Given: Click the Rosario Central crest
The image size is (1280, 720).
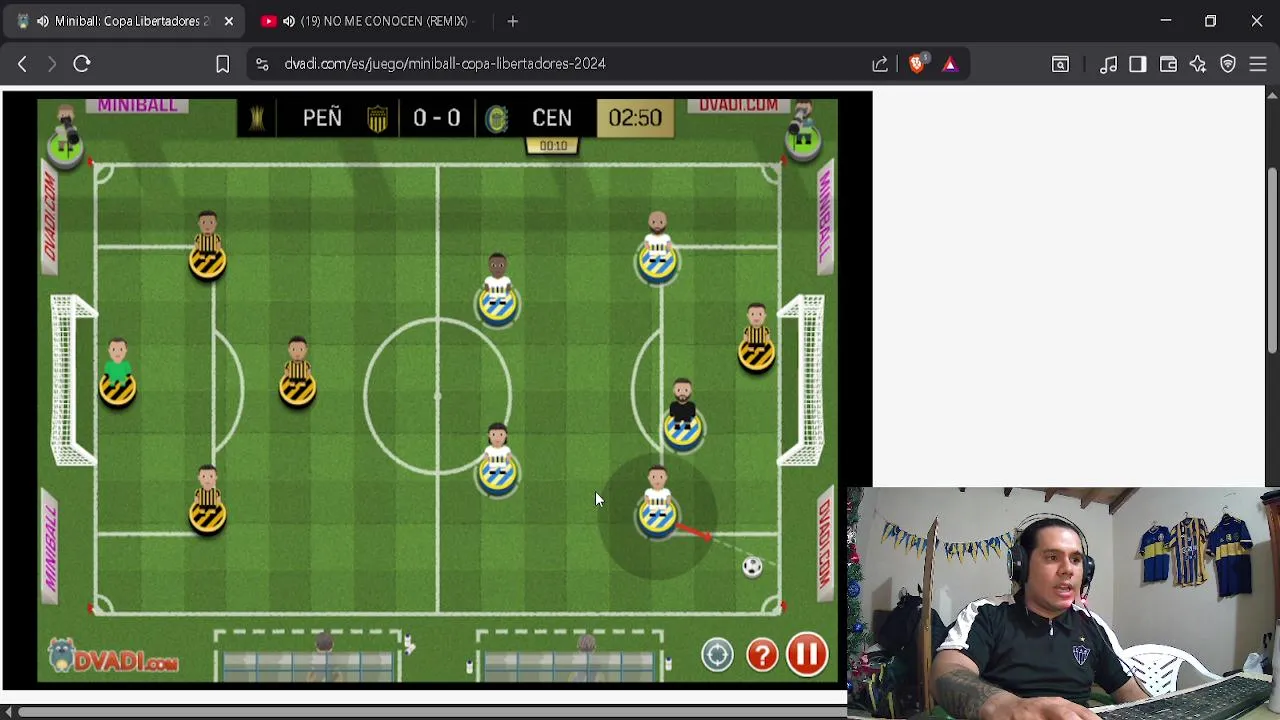Looking at the screenshot, I should pyautogui.click(x=497, y=118).
